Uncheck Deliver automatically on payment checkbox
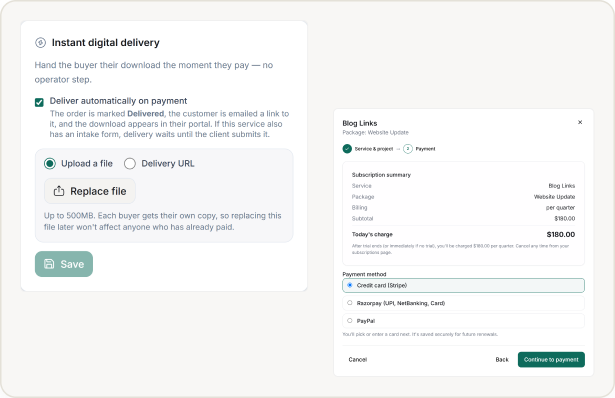 tap(39, 102)
